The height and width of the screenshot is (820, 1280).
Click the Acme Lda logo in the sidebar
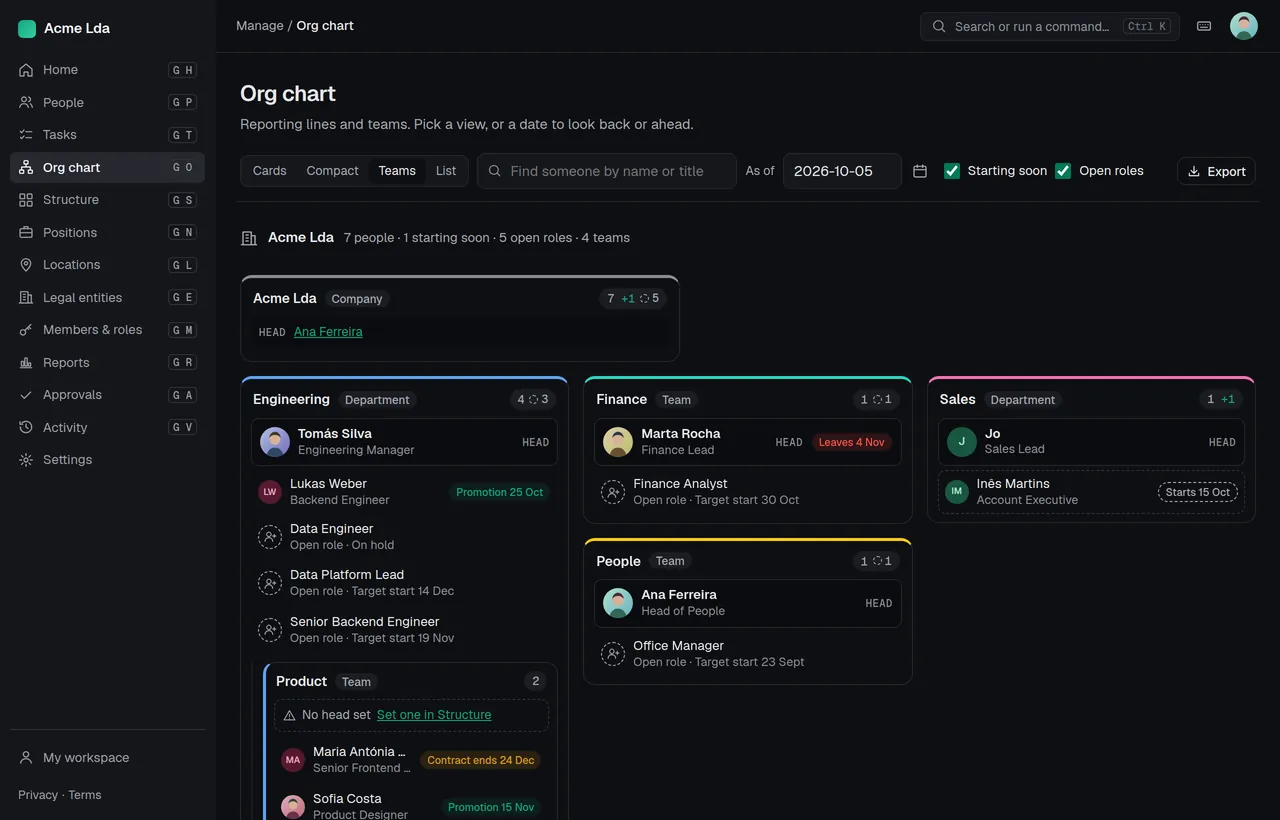27,29
